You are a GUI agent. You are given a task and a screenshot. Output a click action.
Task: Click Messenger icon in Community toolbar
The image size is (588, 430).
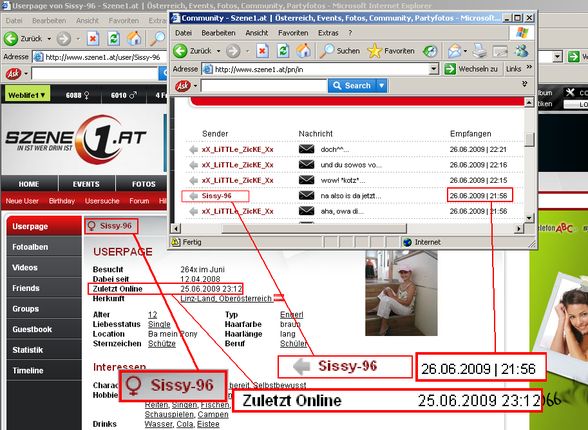(521, 51)
